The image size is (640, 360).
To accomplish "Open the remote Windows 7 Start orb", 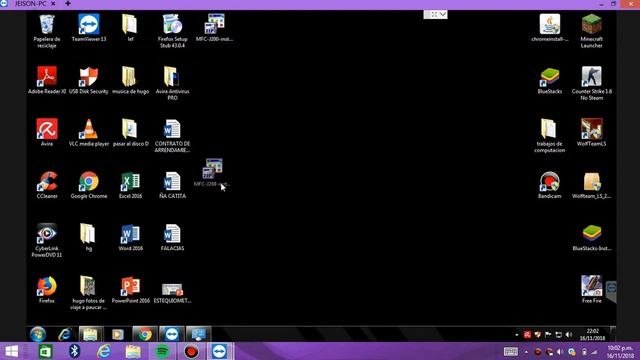I will (38, 334).
